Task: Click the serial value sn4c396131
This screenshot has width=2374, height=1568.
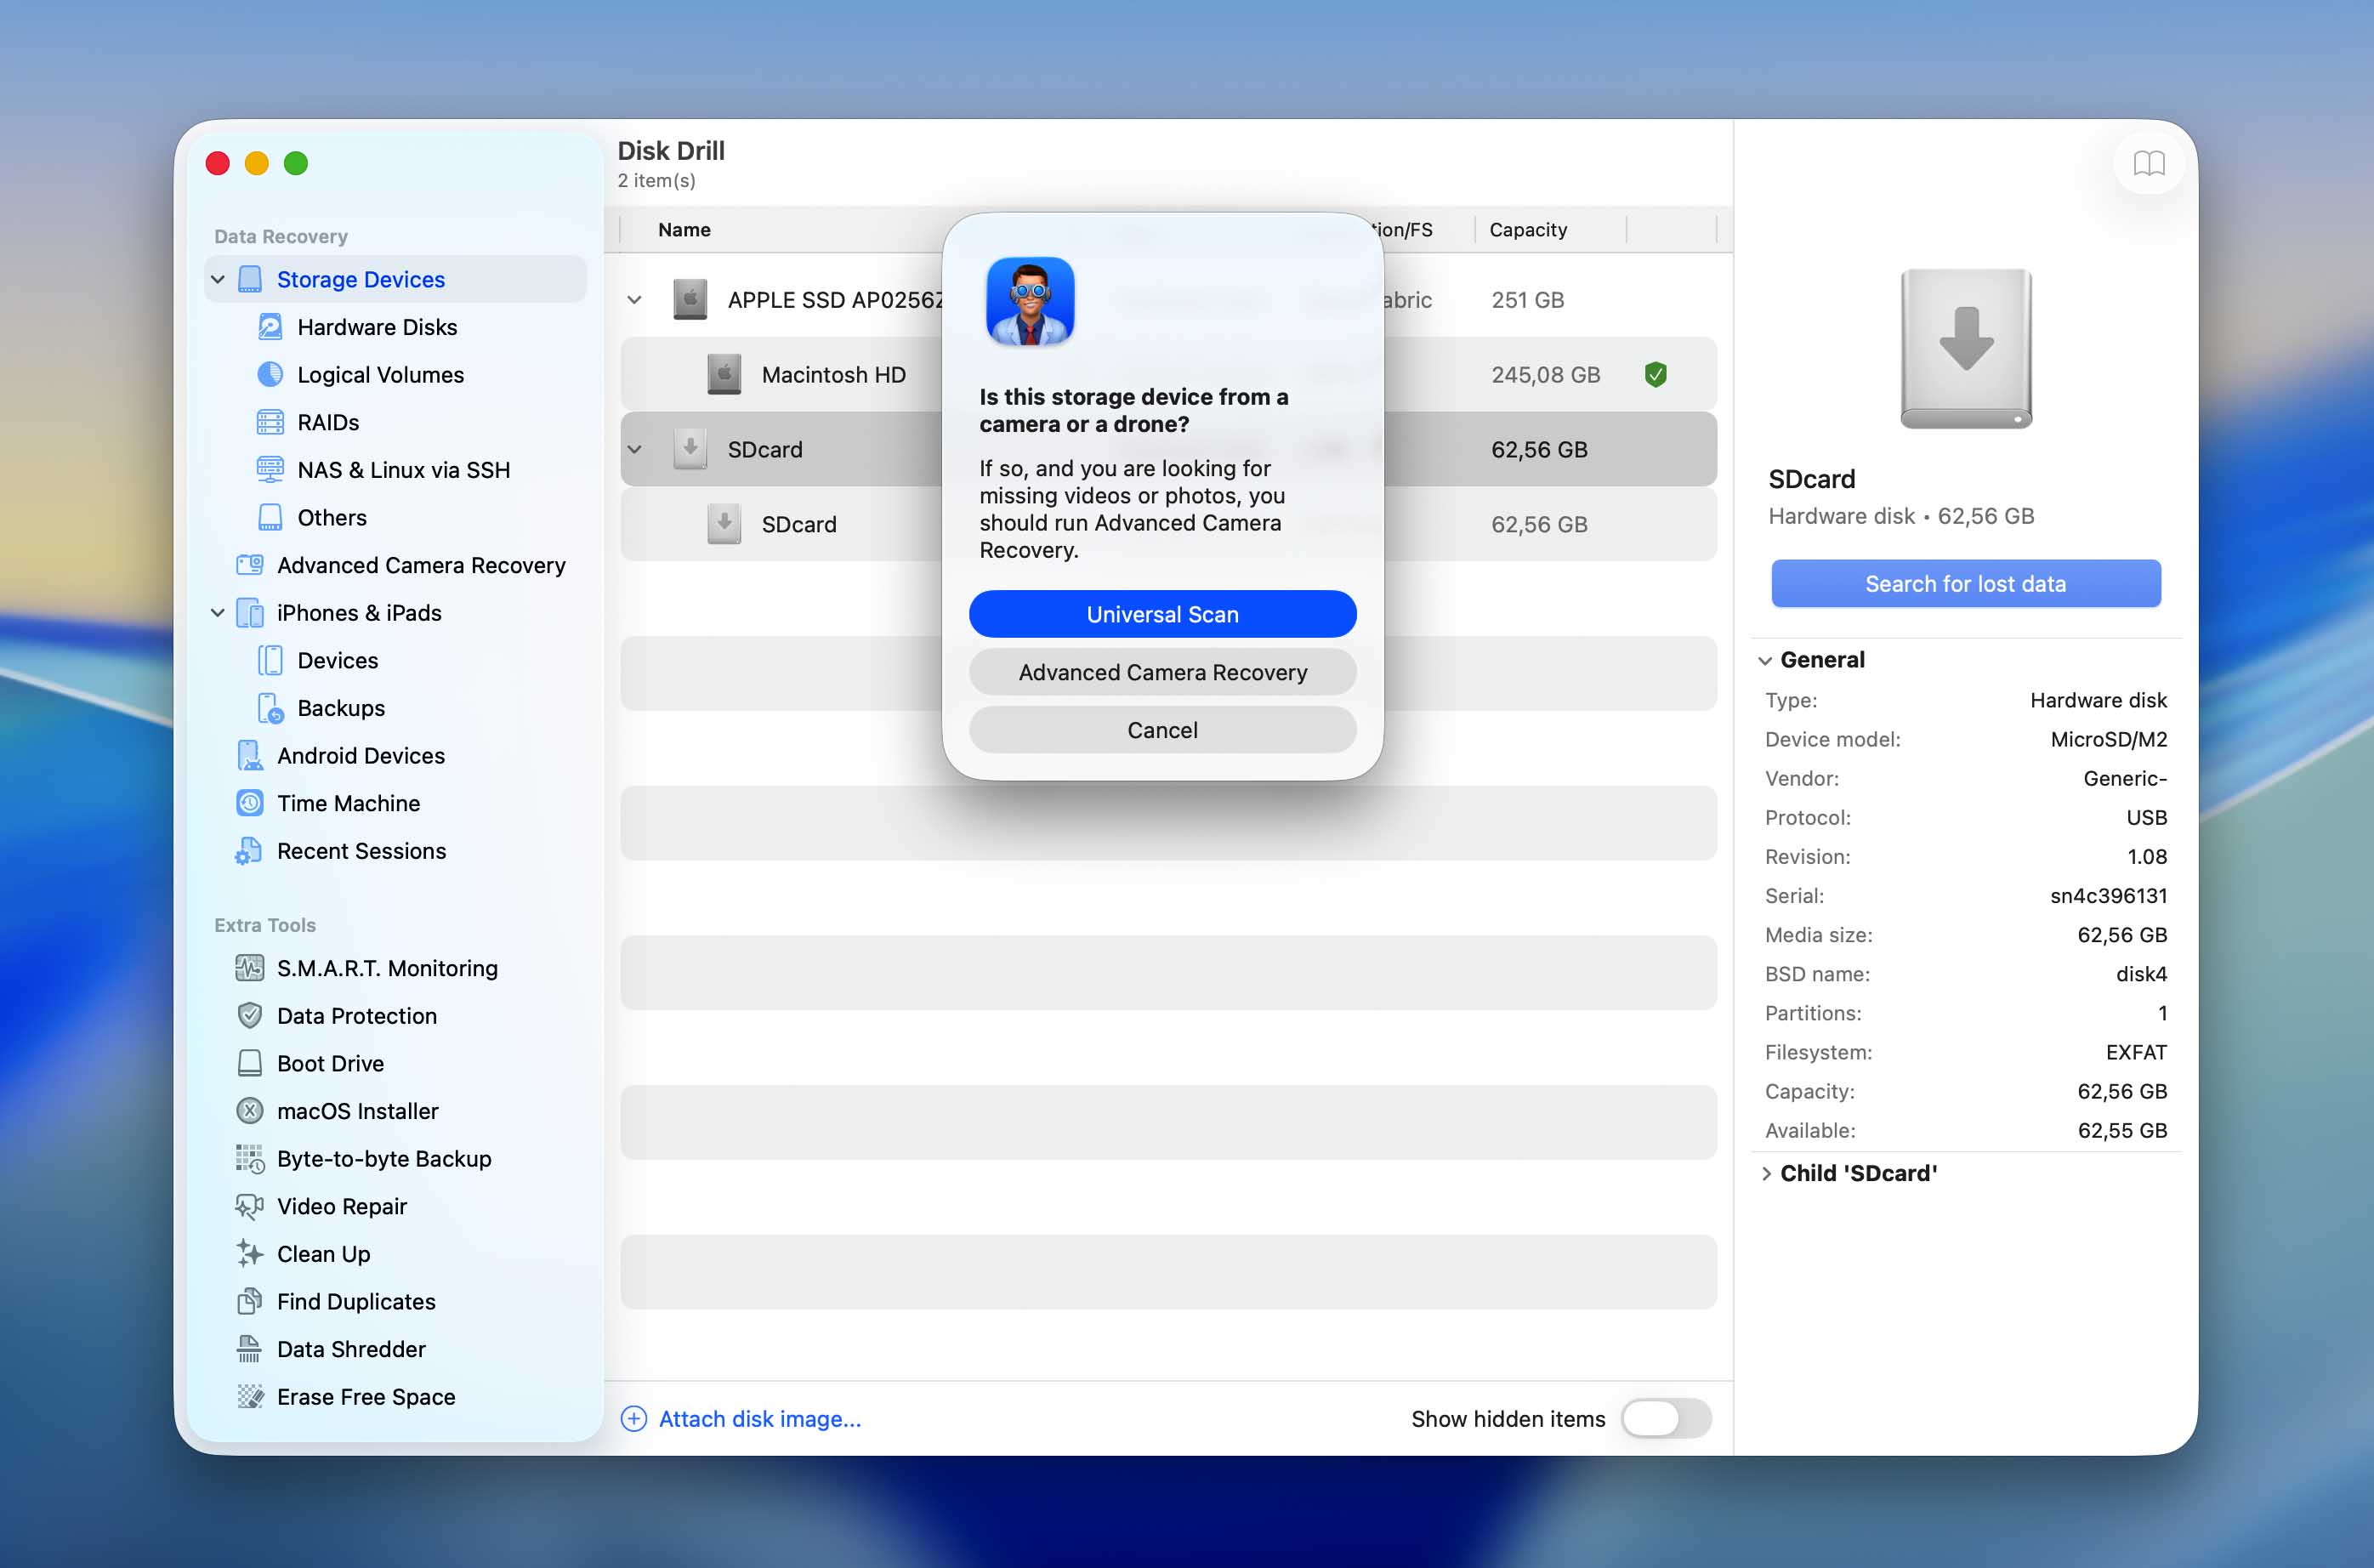Action: point(2108,896)
